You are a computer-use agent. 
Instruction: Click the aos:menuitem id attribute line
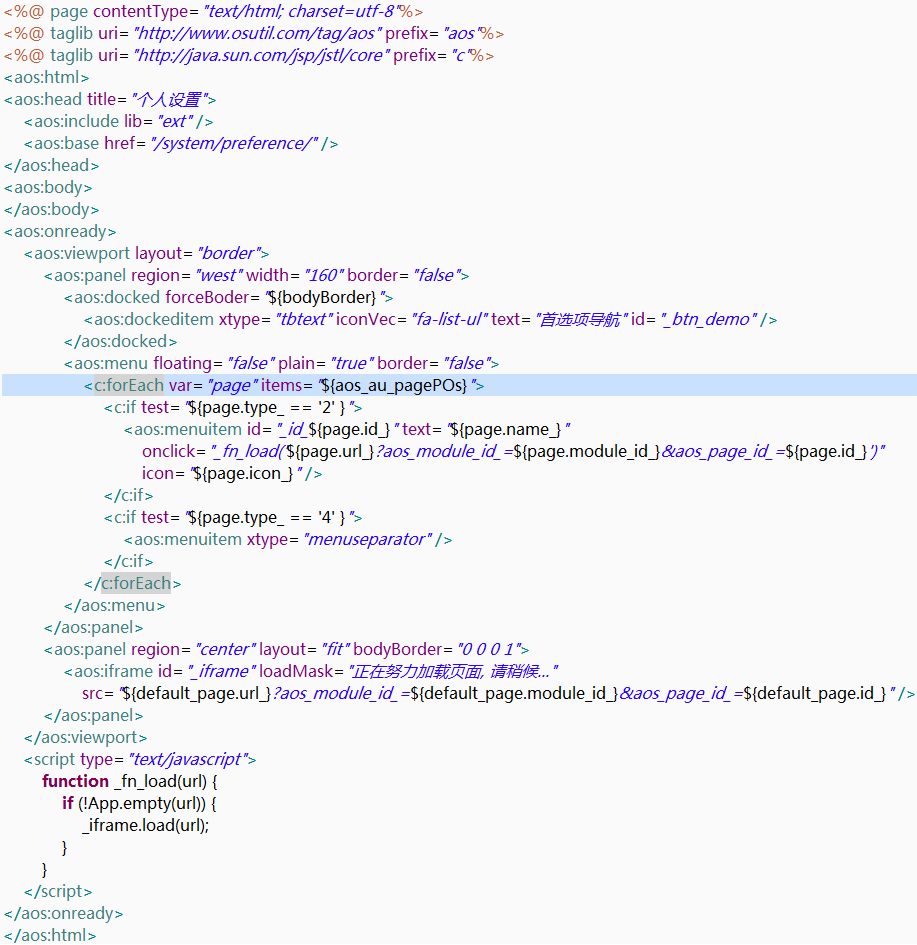tap(347, 430)
